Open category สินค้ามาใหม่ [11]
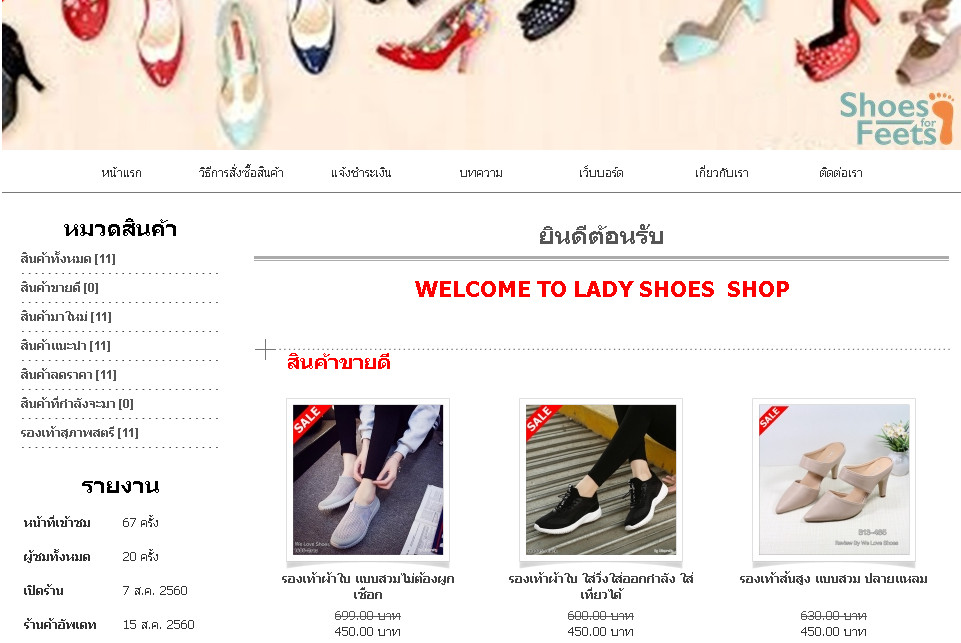 [x=66, y=316]
